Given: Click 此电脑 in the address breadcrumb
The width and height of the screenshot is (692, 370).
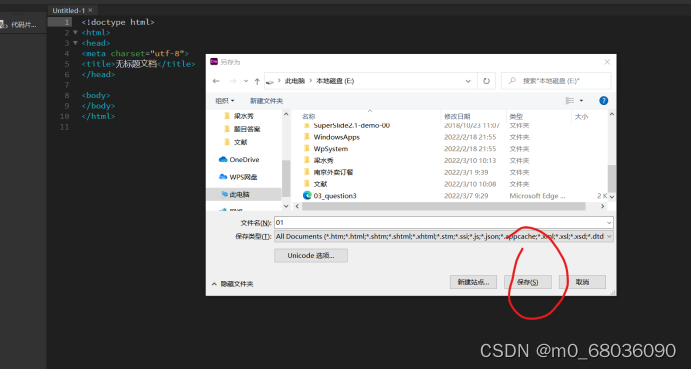Looking at the screenshot, I should (x=295, y=81).
